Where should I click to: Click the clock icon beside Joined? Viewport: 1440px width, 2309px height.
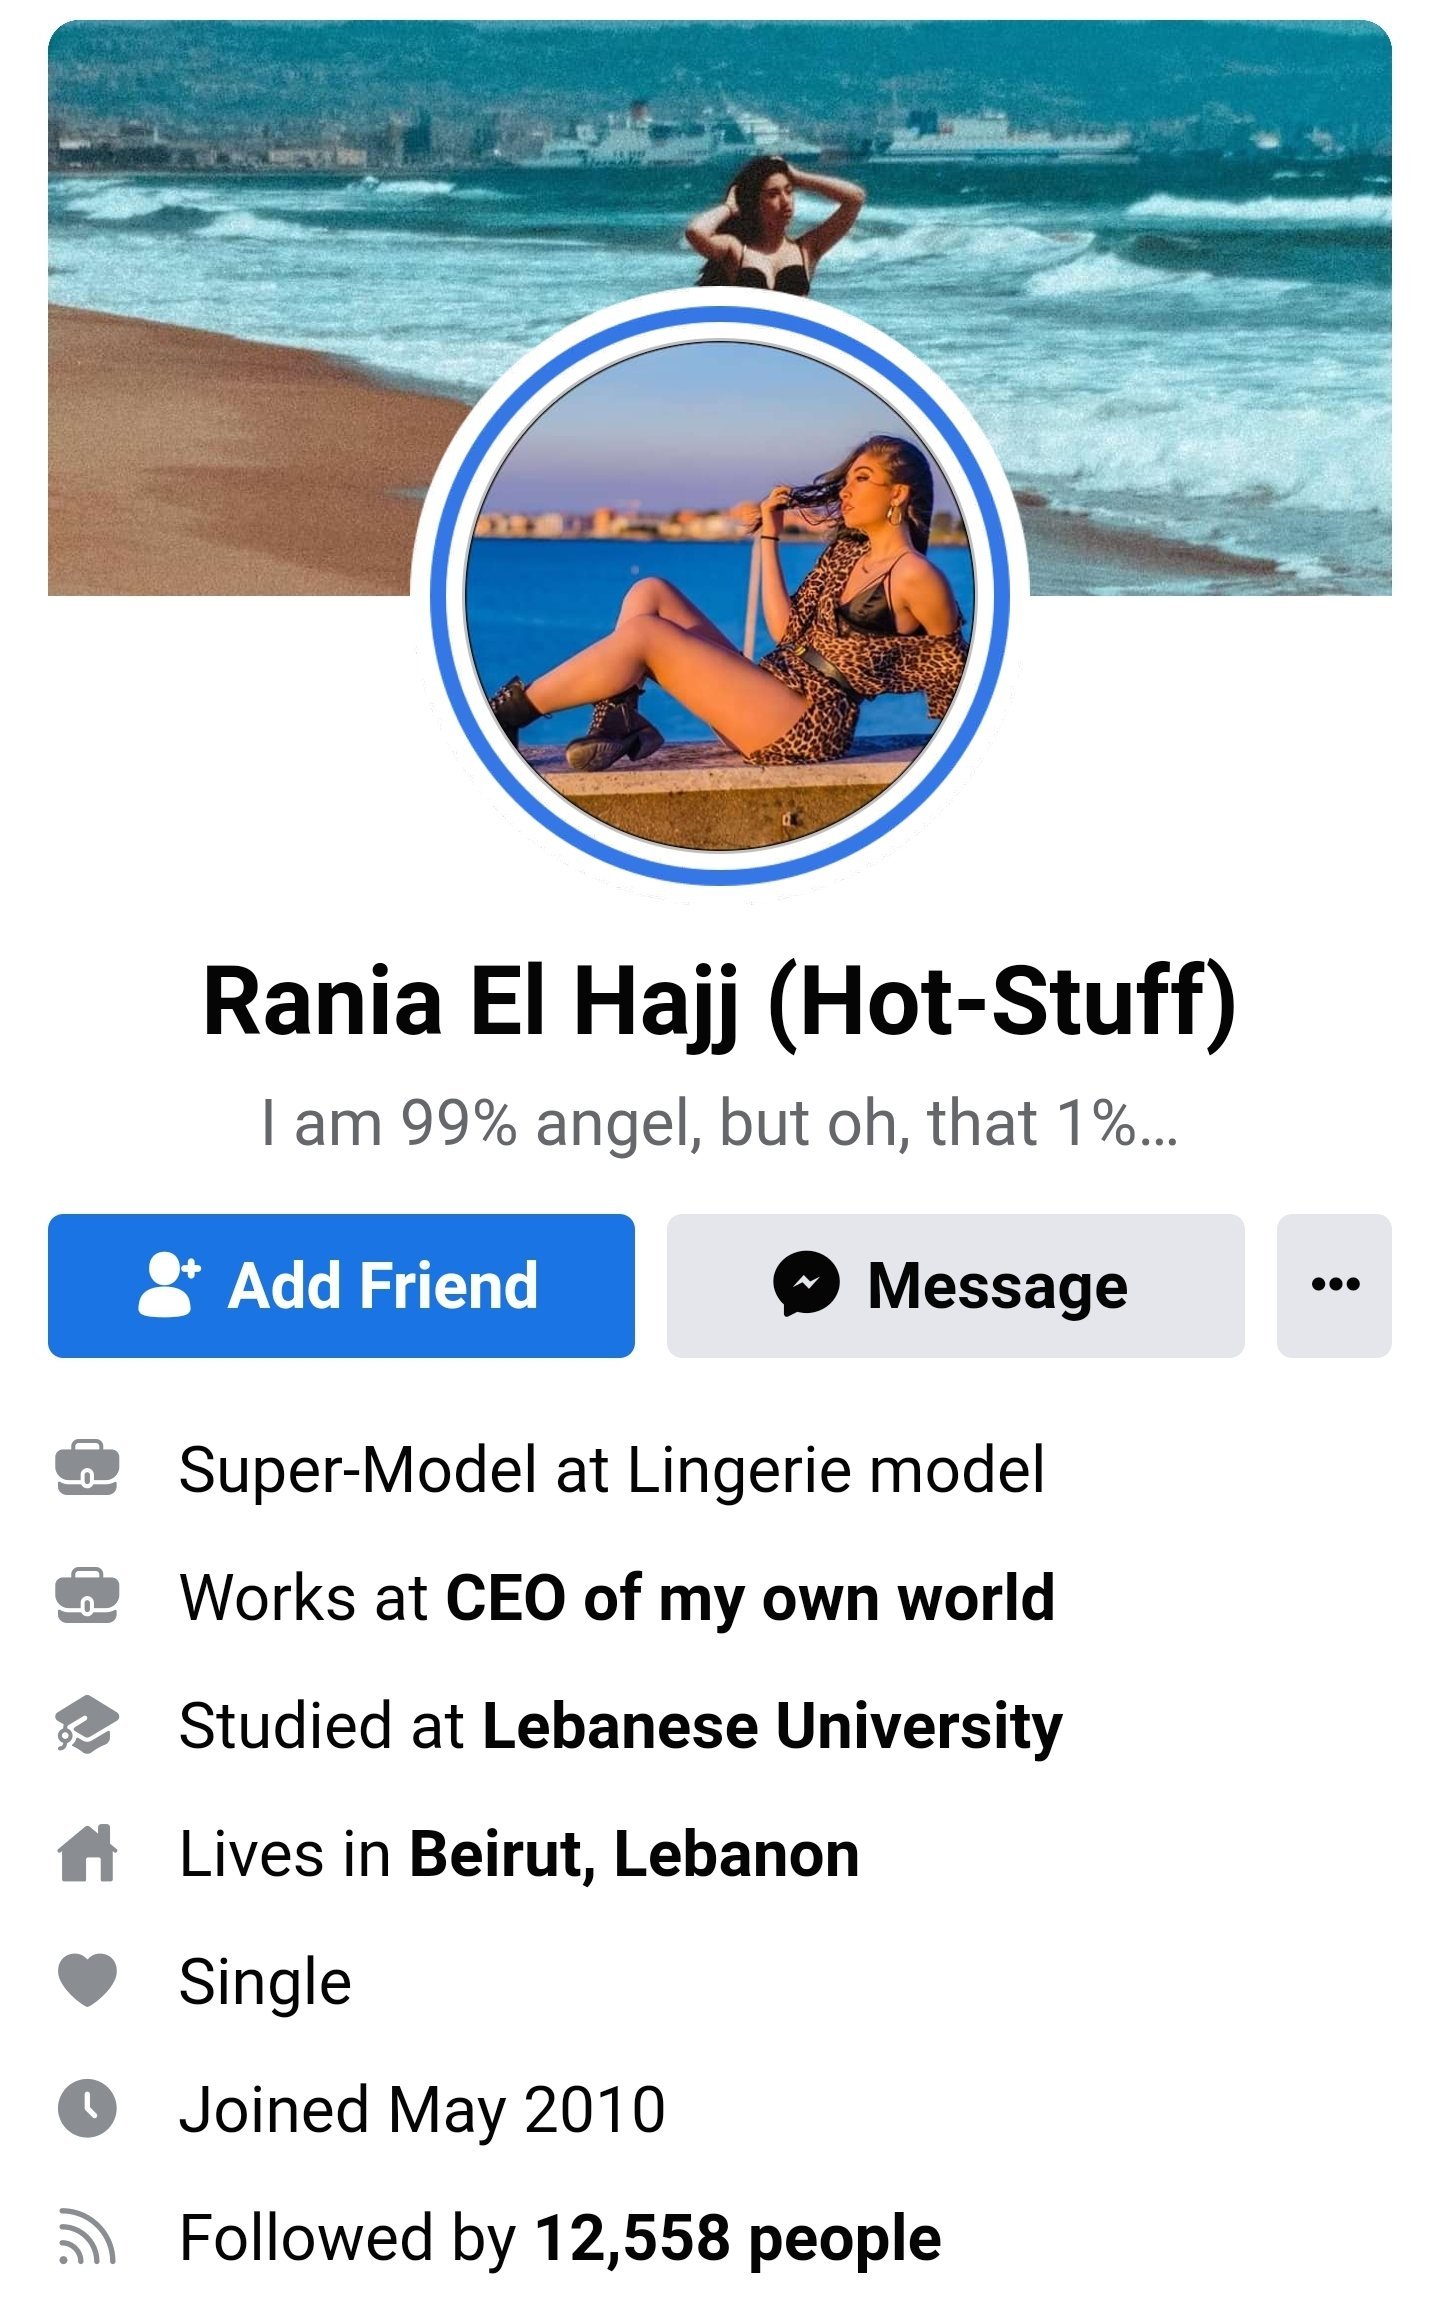[x=87, y=2109]
